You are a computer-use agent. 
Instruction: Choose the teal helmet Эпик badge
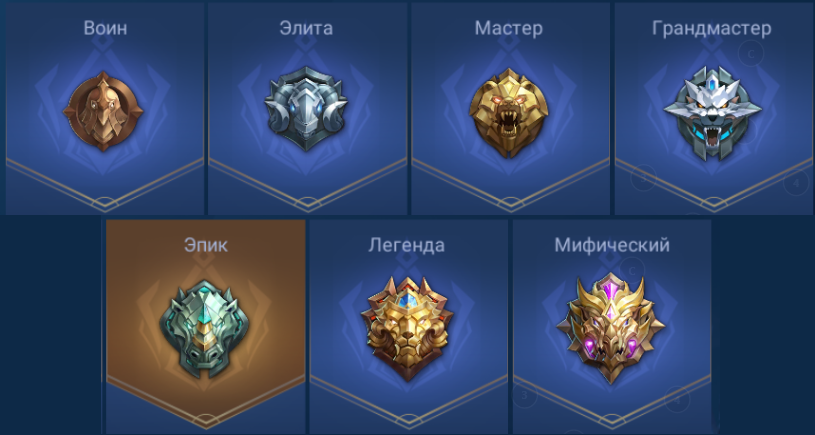204,329
